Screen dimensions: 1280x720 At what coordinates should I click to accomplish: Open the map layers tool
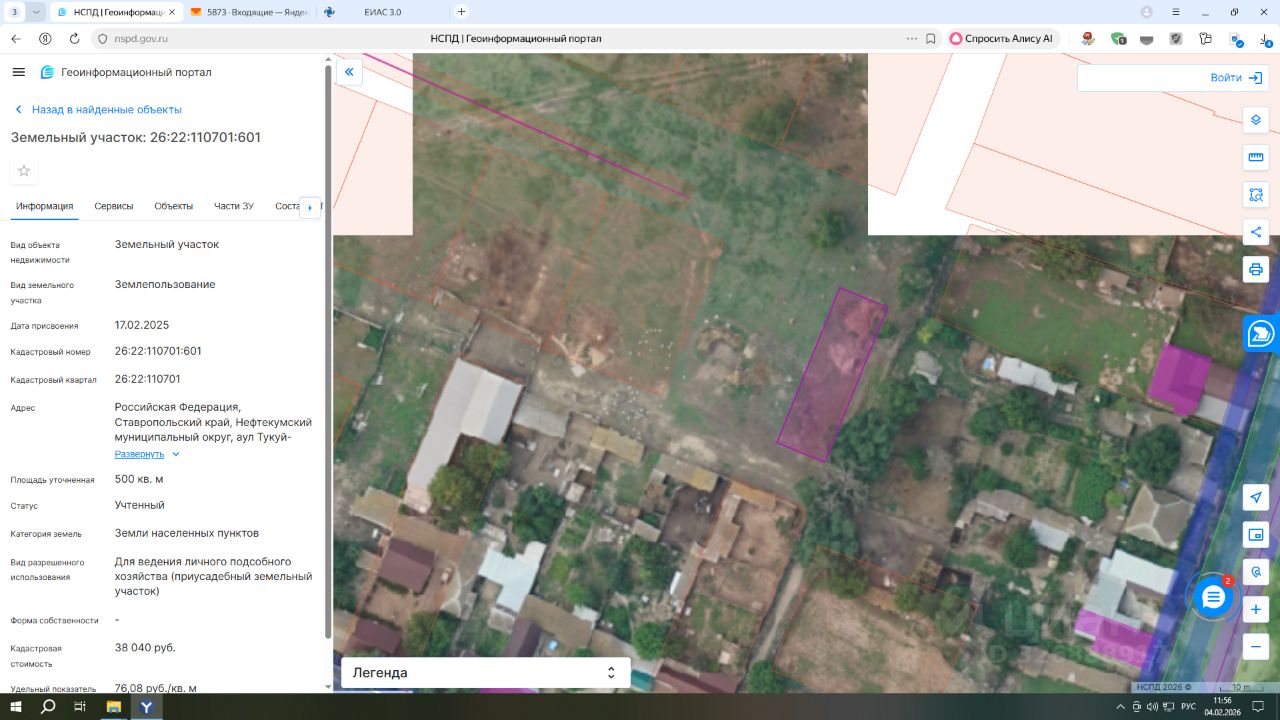(1256, 120)
